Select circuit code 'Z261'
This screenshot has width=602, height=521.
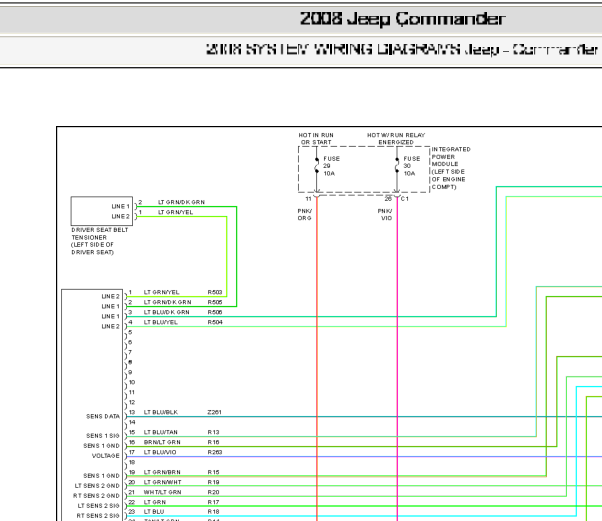click(214, 412)
